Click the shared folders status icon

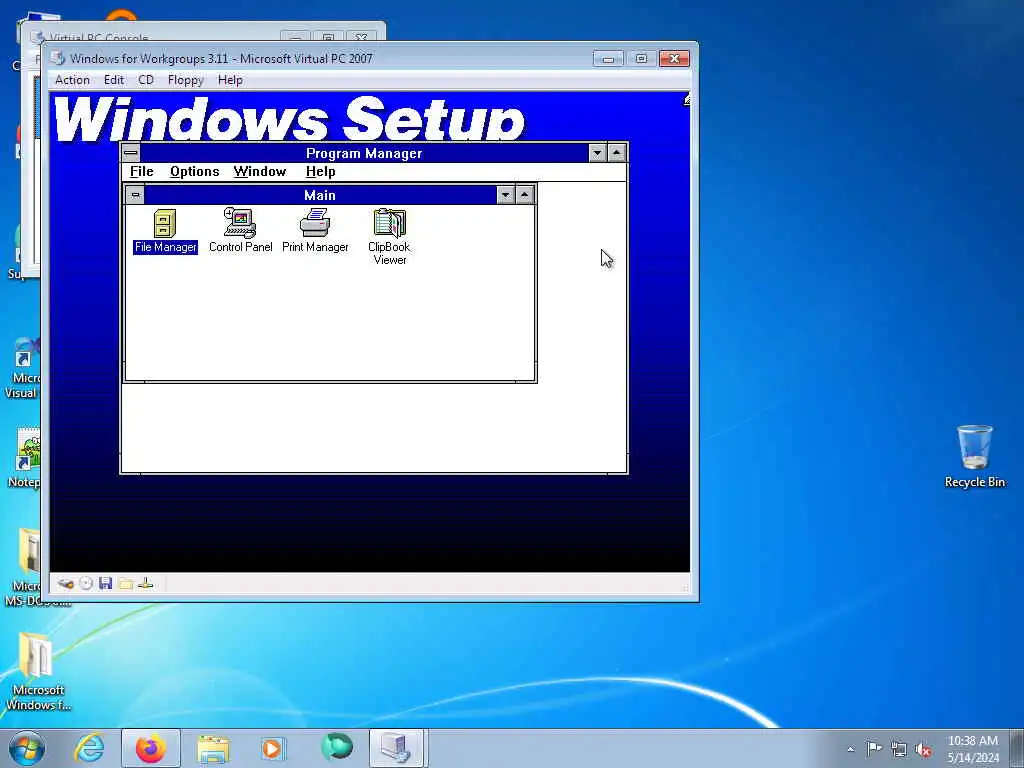click(x=126, y=583)
